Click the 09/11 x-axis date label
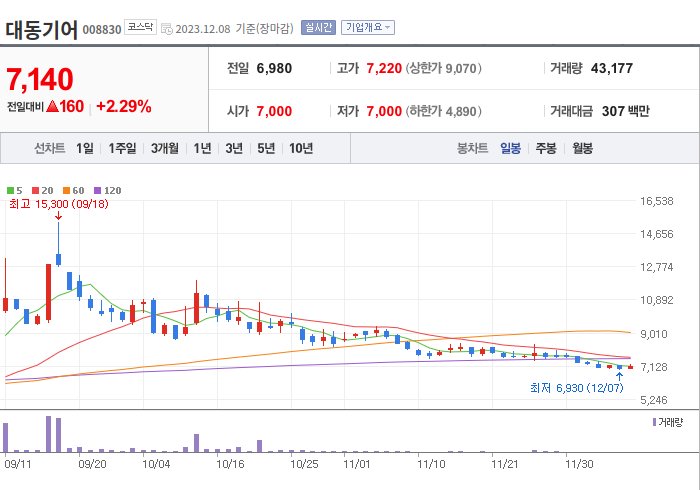 point(18,464)
